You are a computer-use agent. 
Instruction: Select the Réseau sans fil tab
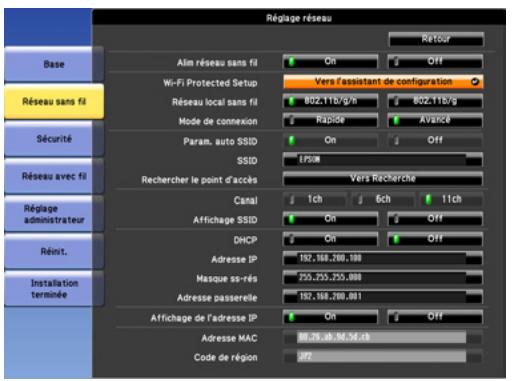click(54, 101)
